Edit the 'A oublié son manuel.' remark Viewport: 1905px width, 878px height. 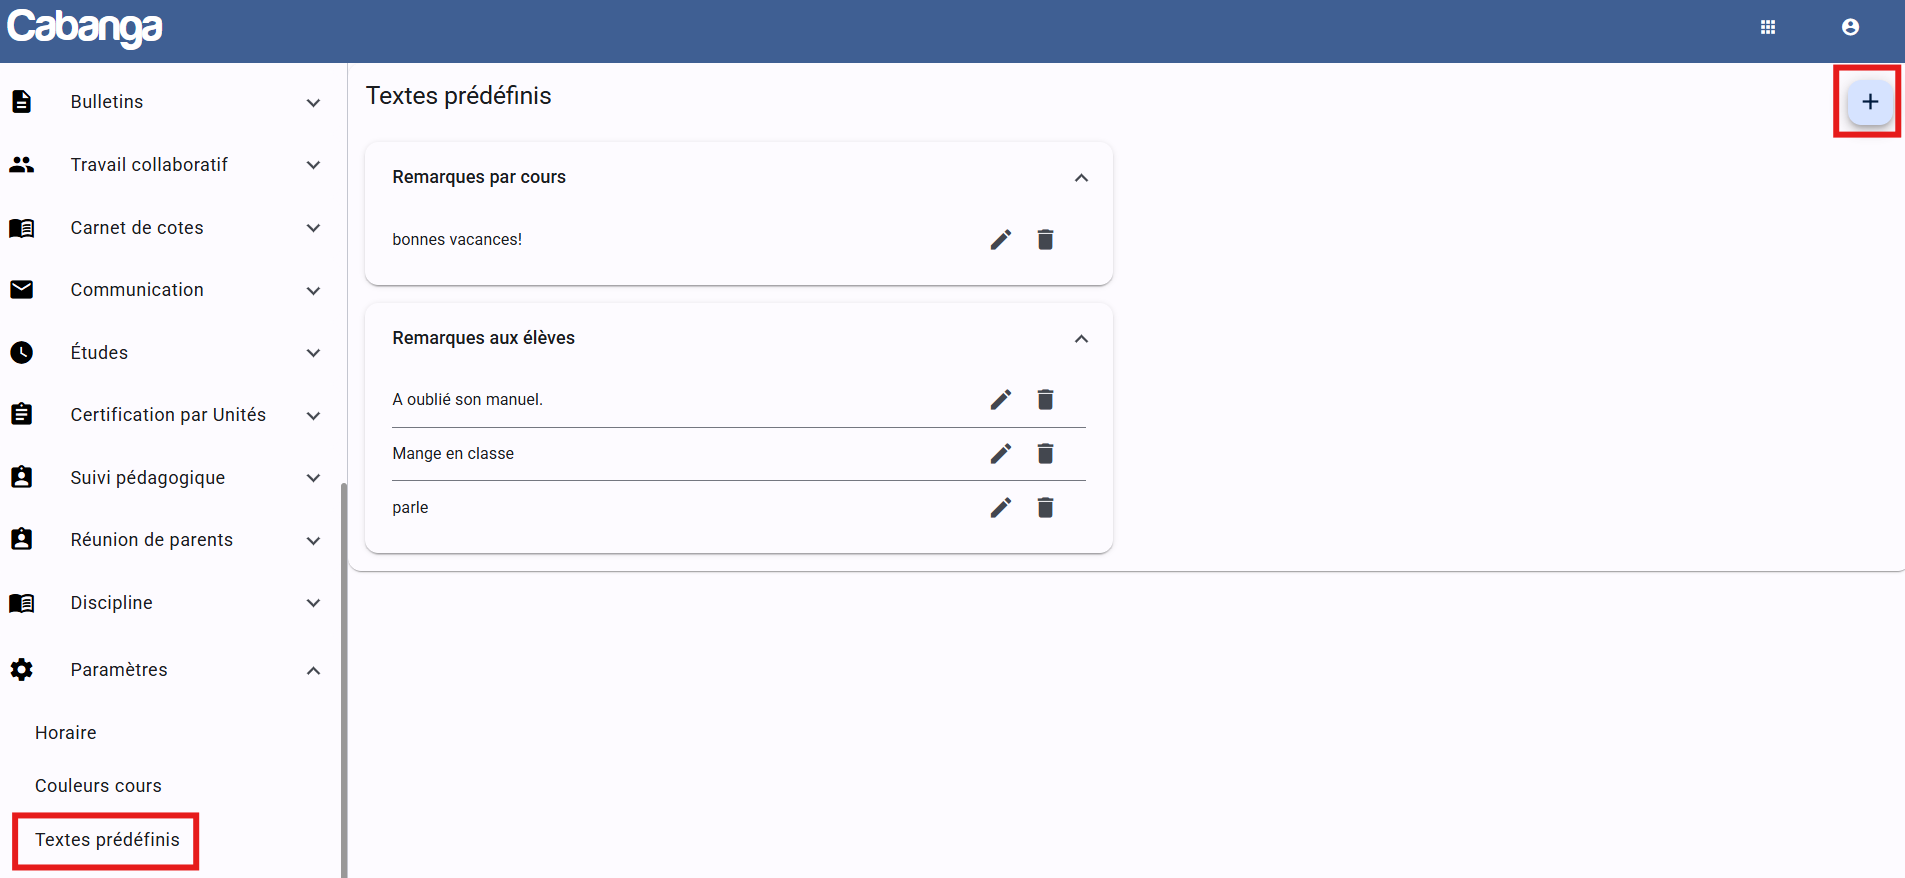[1000, 400]
